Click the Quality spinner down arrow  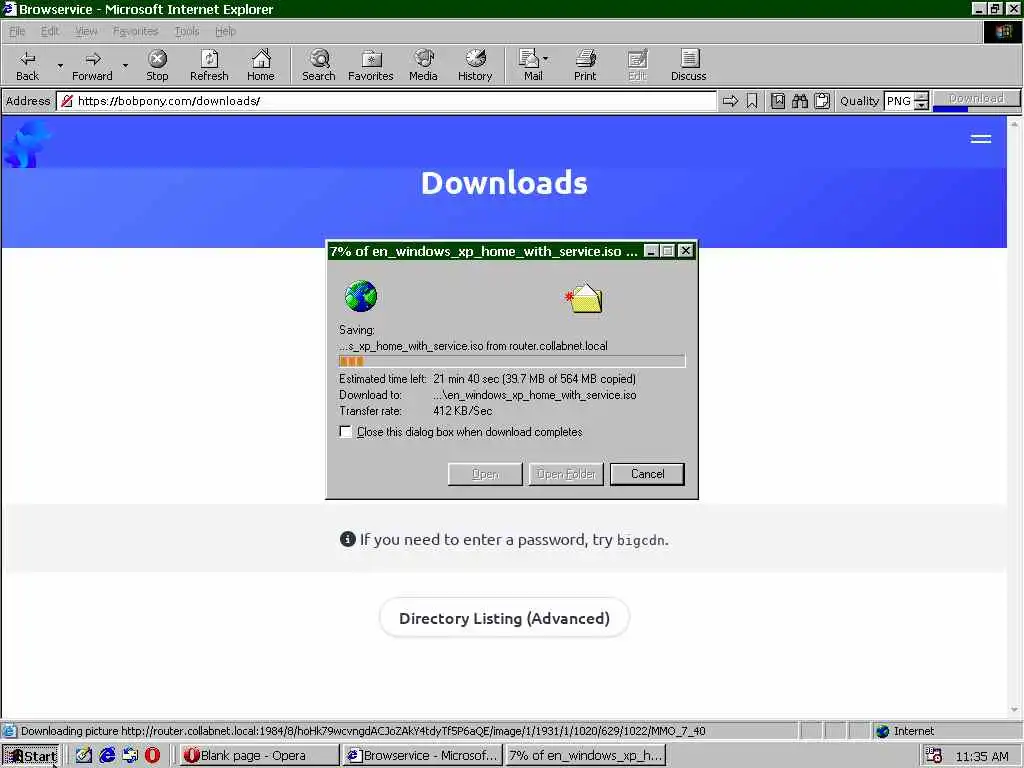[x=921, y=106]
